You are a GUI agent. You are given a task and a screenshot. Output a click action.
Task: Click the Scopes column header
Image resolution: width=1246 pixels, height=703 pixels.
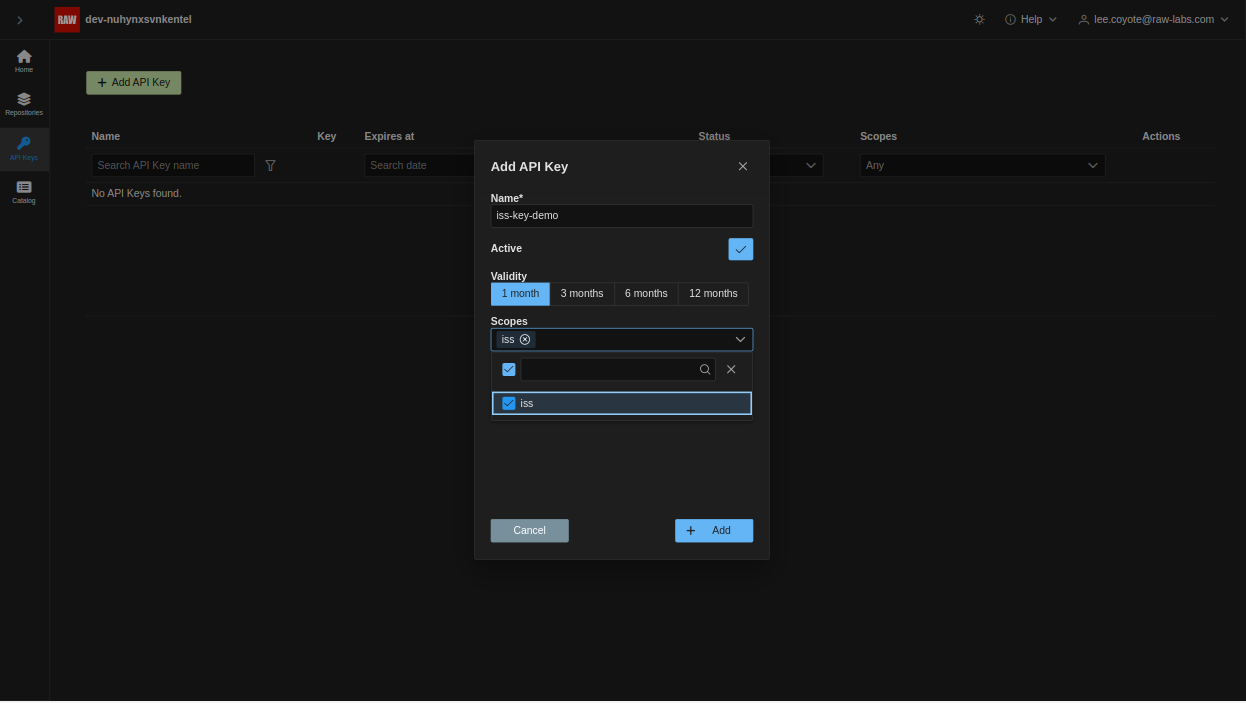[x=878, y=136]
